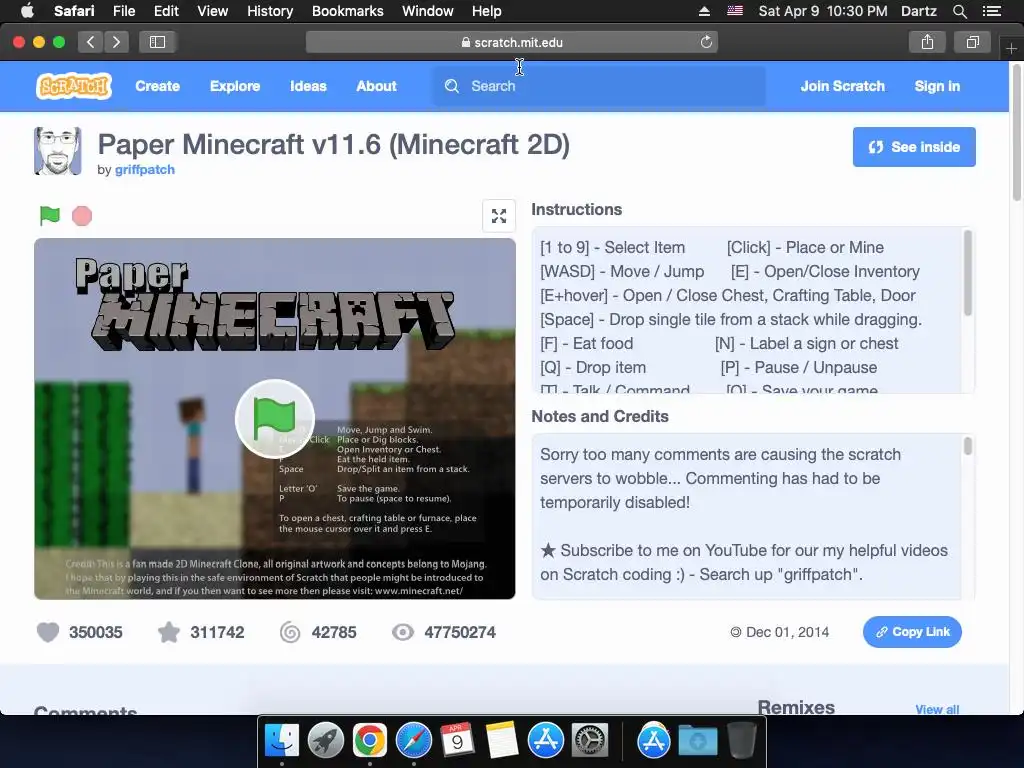
Task: Open the Safari menu
Action: (x=74, y=11)
